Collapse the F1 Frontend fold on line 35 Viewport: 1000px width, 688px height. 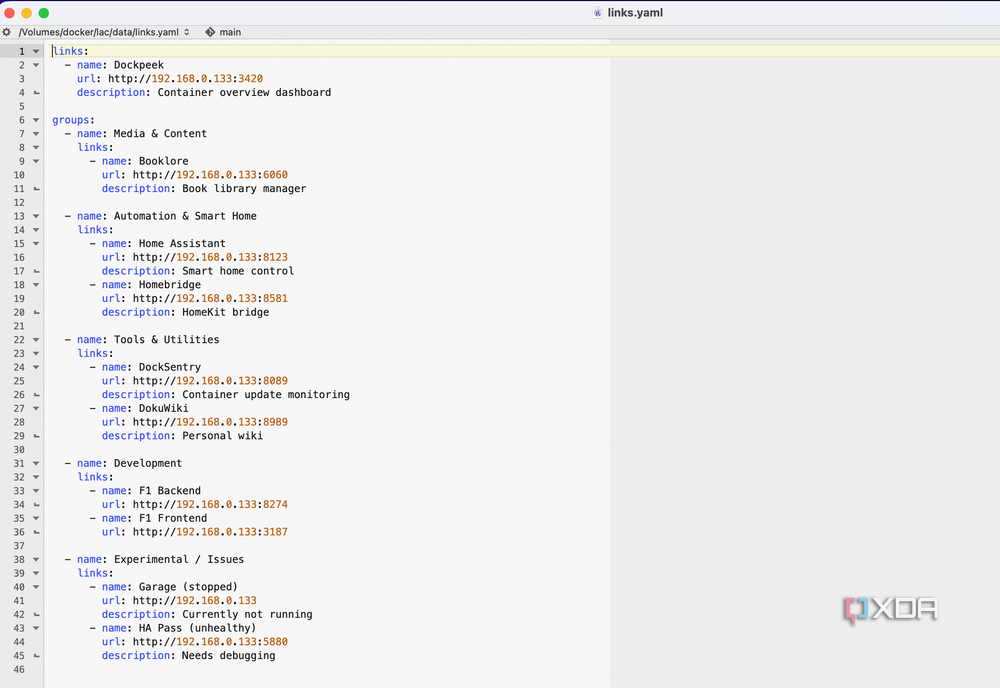(x=36, y=518)
